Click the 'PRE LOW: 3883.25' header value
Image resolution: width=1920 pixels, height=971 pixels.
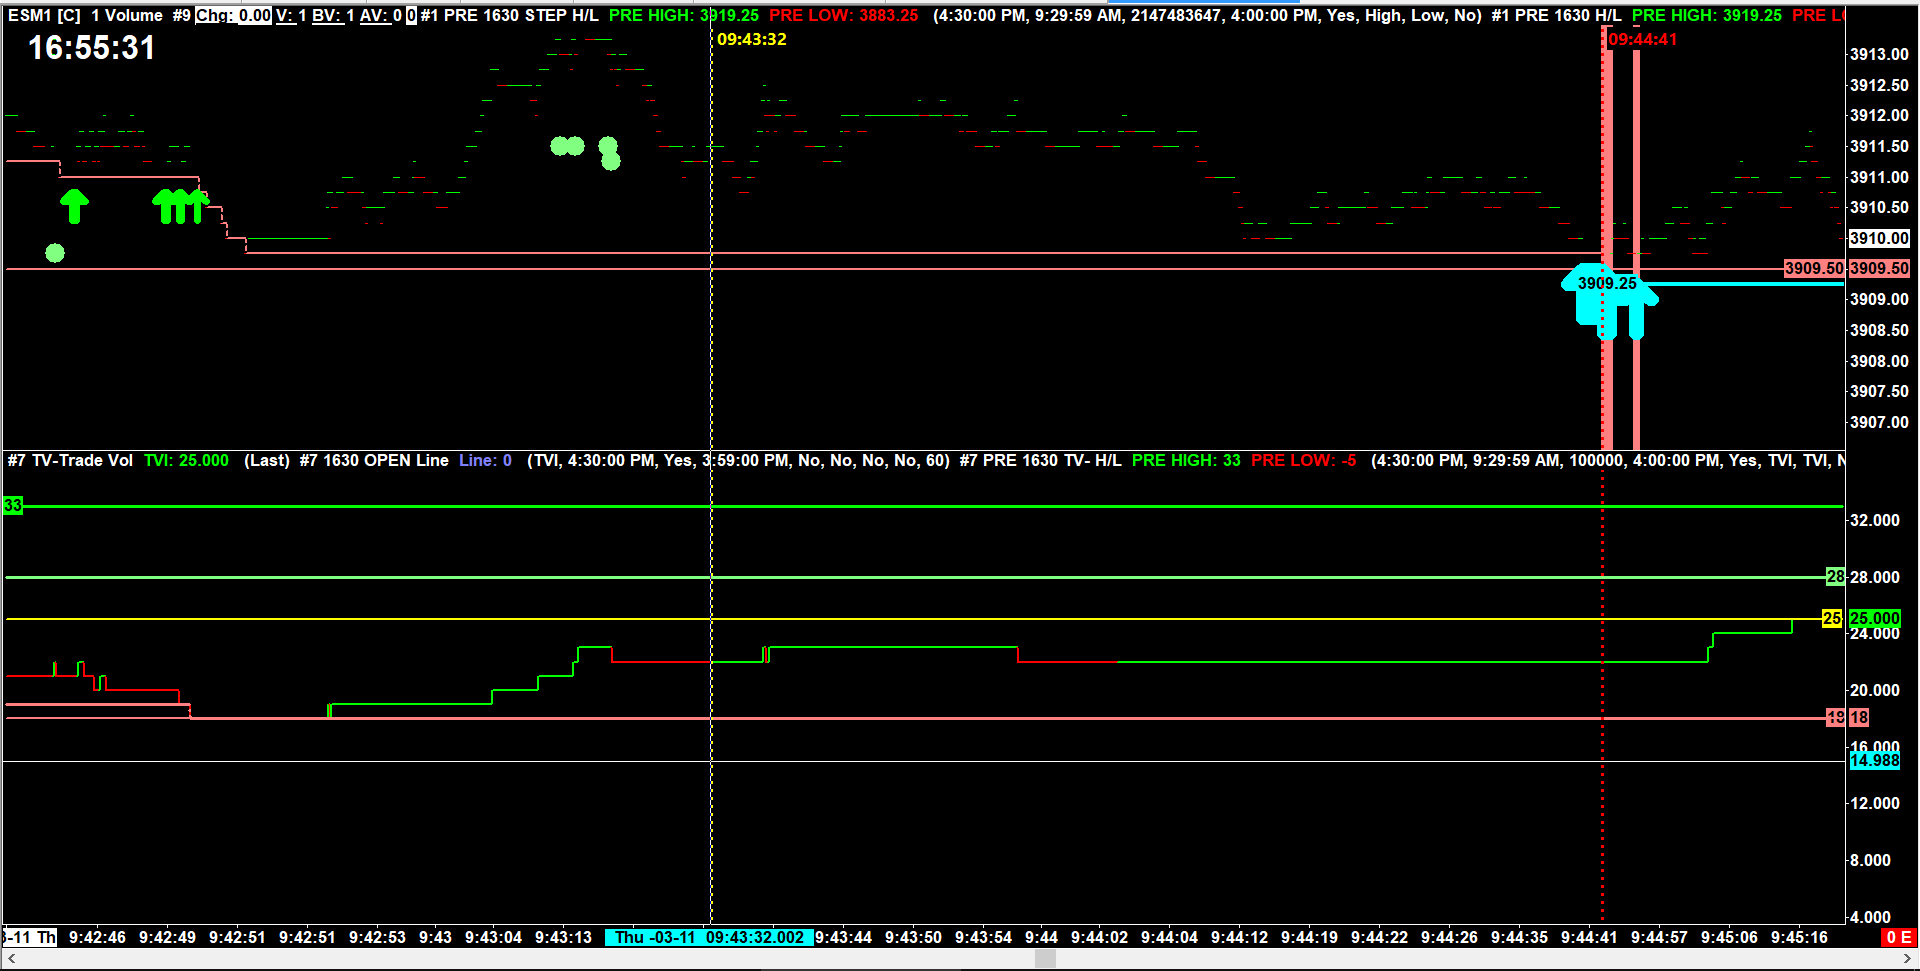pos(843,15)
